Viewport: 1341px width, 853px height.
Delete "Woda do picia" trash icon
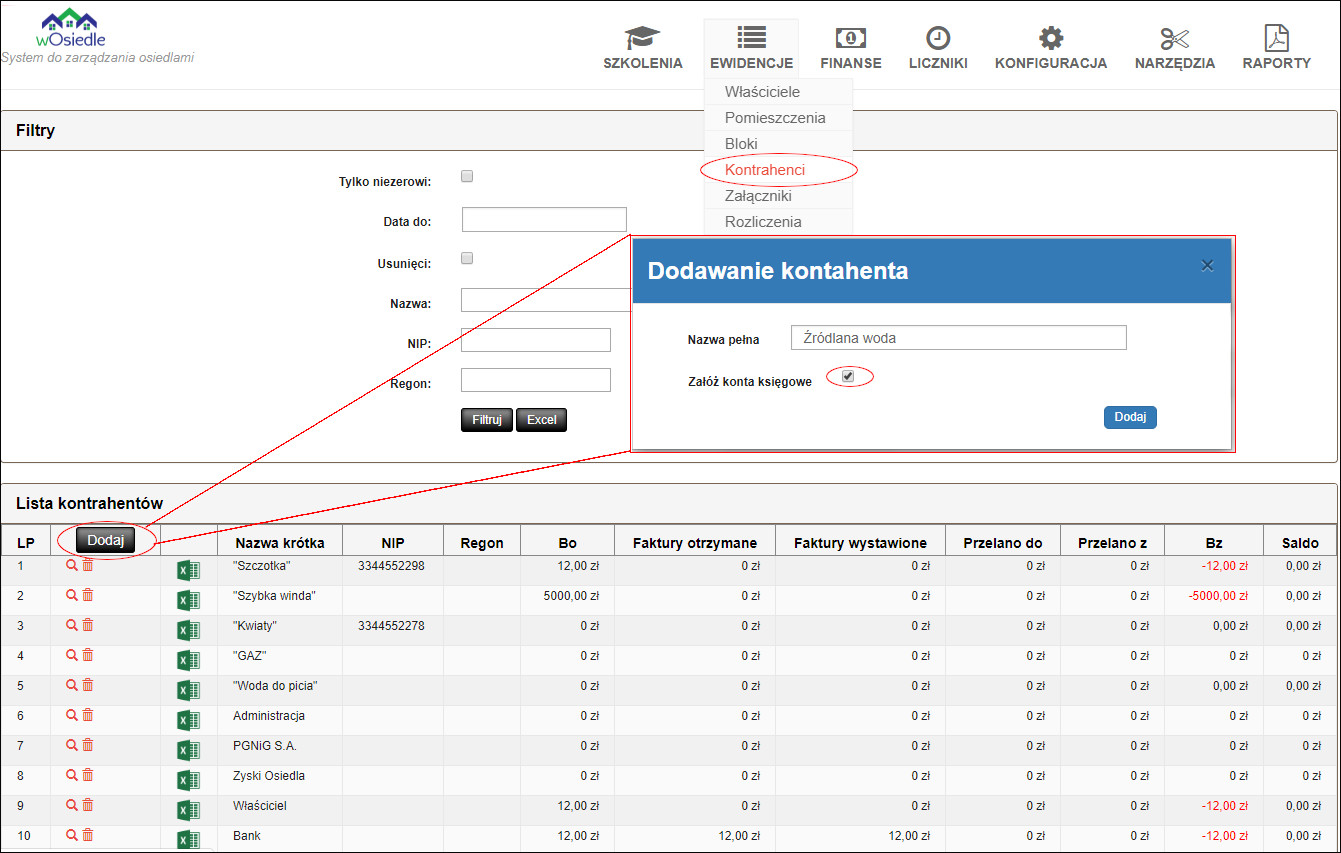coord(87,686)
